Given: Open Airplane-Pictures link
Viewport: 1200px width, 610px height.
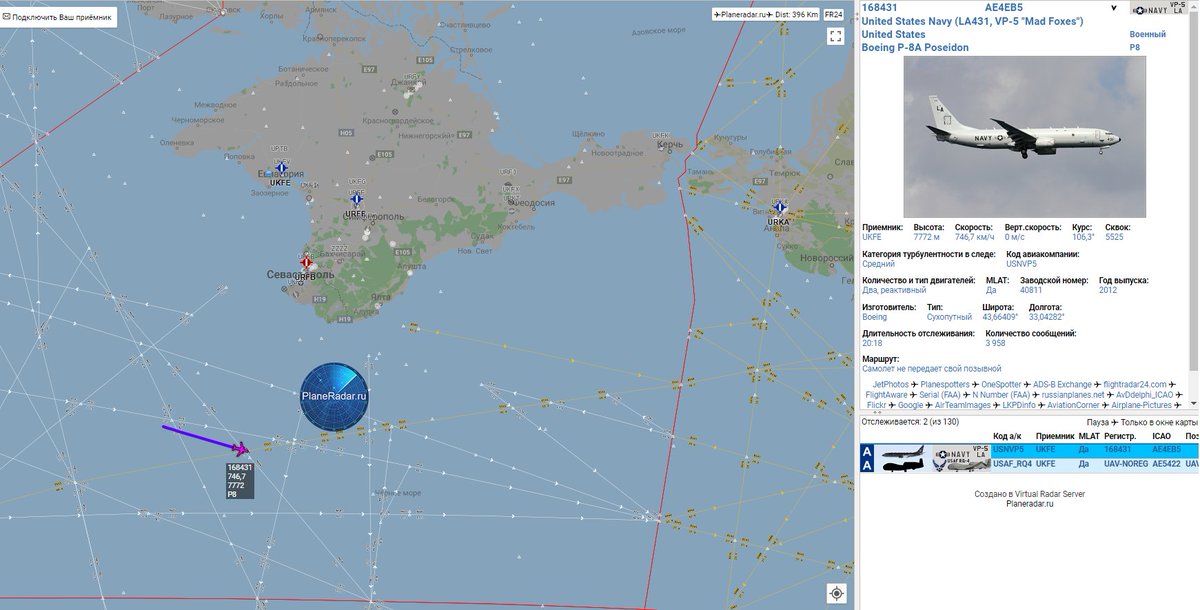Looking at the screenshot, I should (x=1141, y=406).
